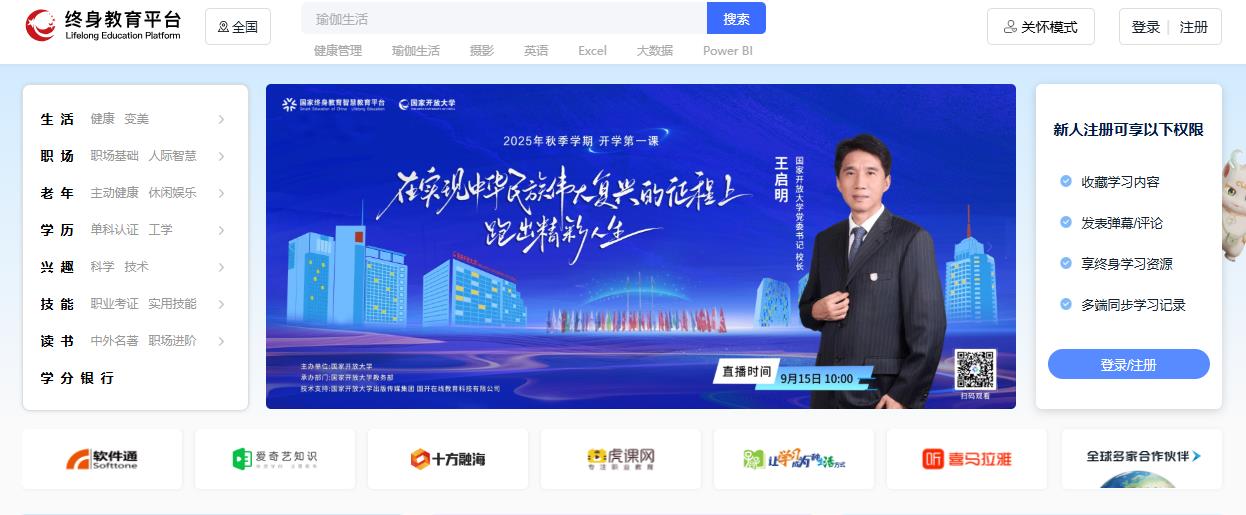Image resolution: width=1246 pixels, height=515 pixels.
Task: Open the 虎课网 partner logo
Action: point(621,459)
